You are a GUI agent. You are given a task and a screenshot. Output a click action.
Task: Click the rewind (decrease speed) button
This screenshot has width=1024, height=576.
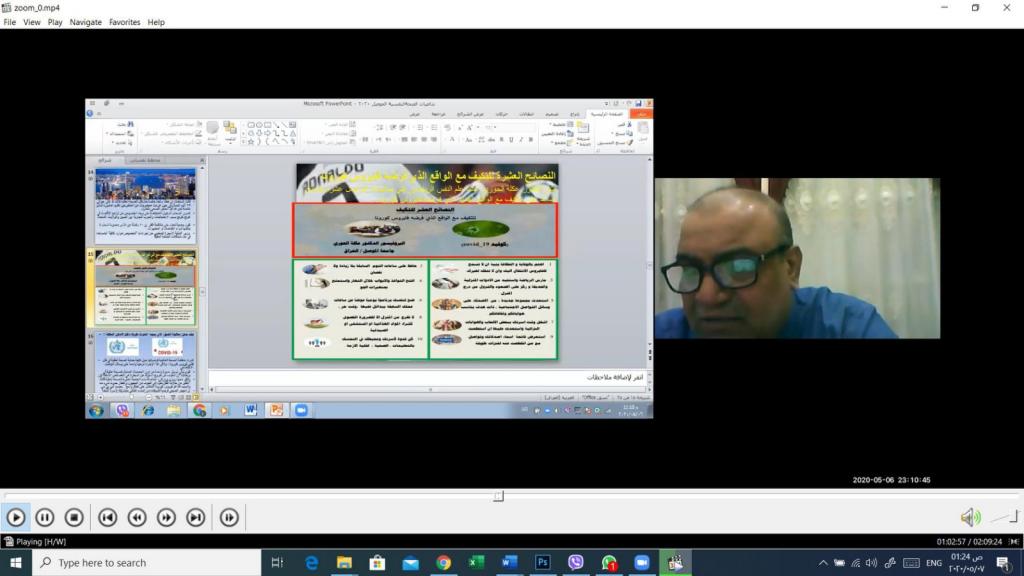coord(137,517)
